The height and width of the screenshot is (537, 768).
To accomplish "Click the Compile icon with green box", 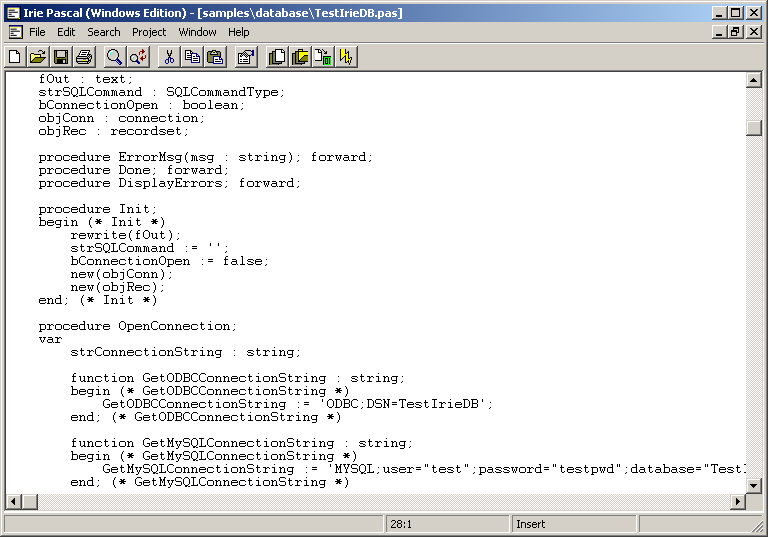I will pyautogui.click(x=323, y=57).
